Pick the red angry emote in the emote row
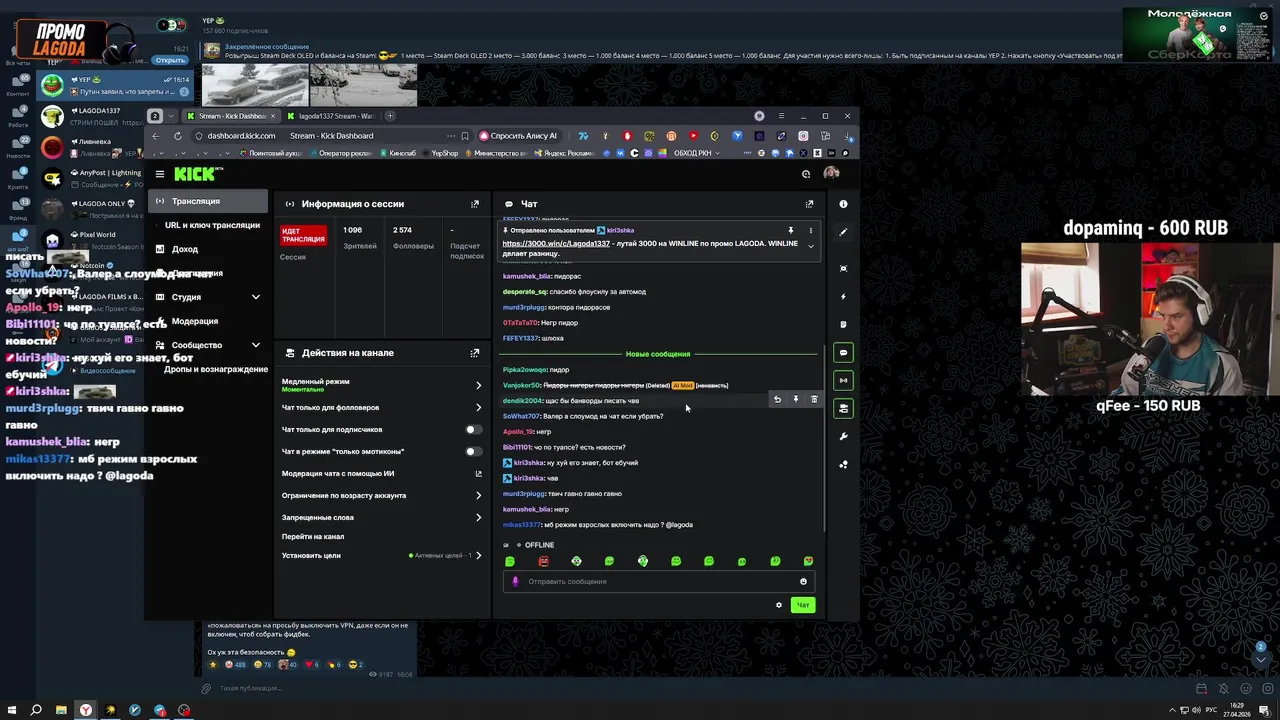The width and height of the screenshot is (1280, 720). tap(543, 561)
